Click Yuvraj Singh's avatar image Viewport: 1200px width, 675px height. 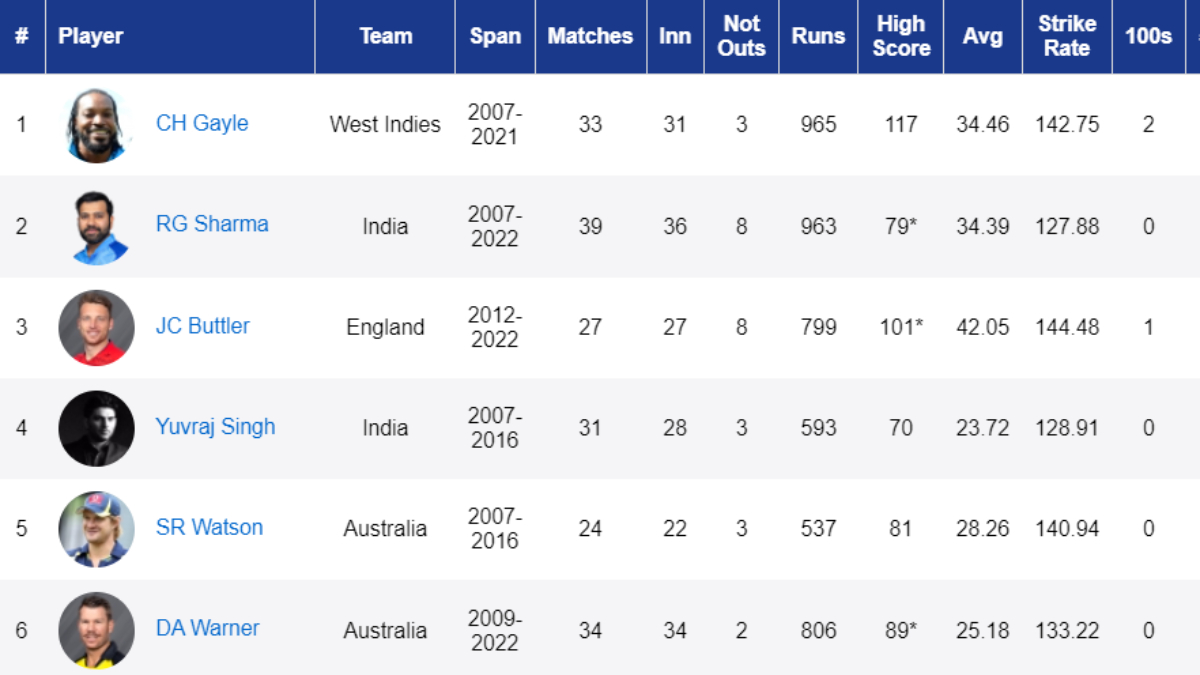point(96,428)
